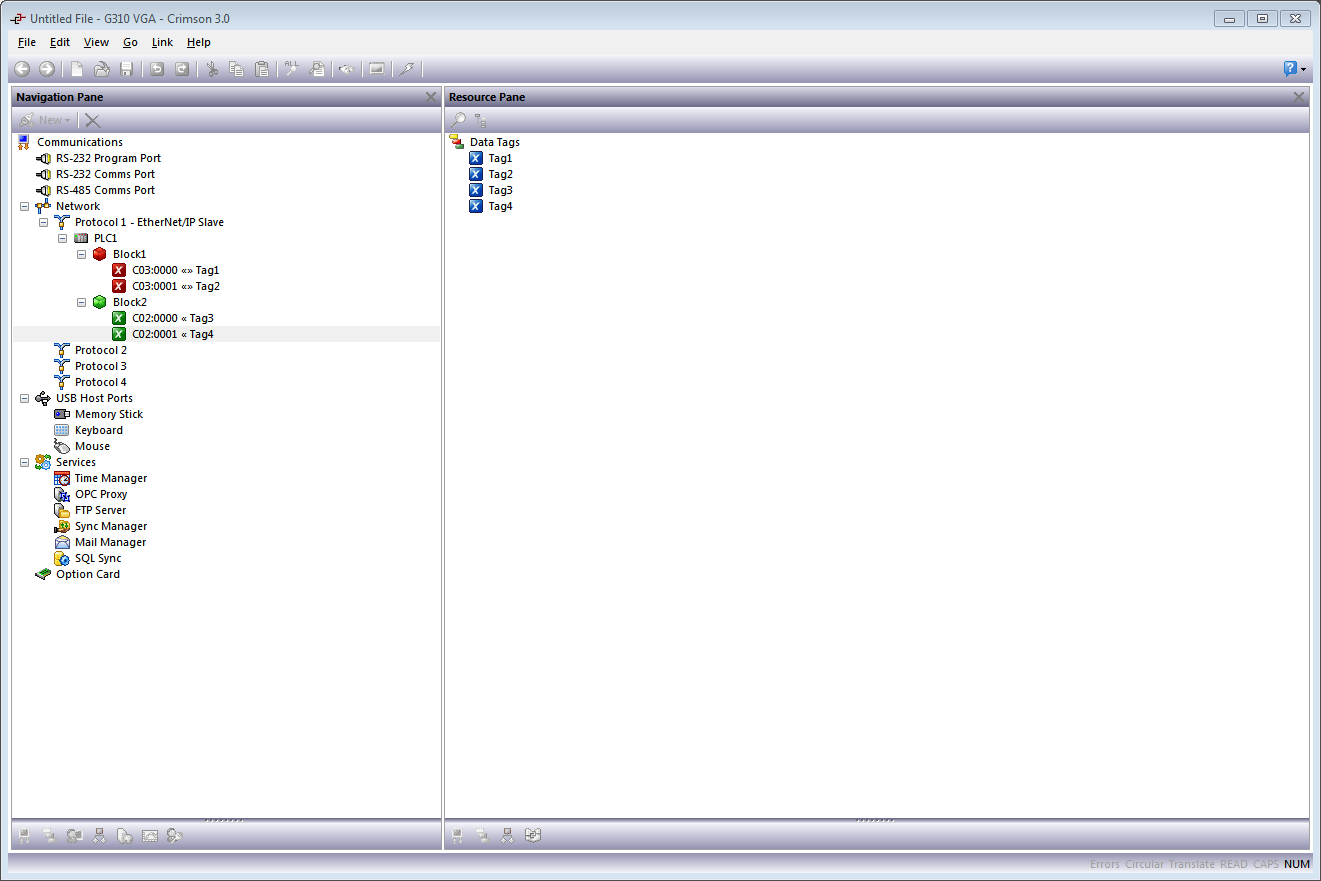The height and width of the screenshot is (881, 1321).
Task: Open the dropdown arrow beside help icon
Action: [x=1304, y=70]
